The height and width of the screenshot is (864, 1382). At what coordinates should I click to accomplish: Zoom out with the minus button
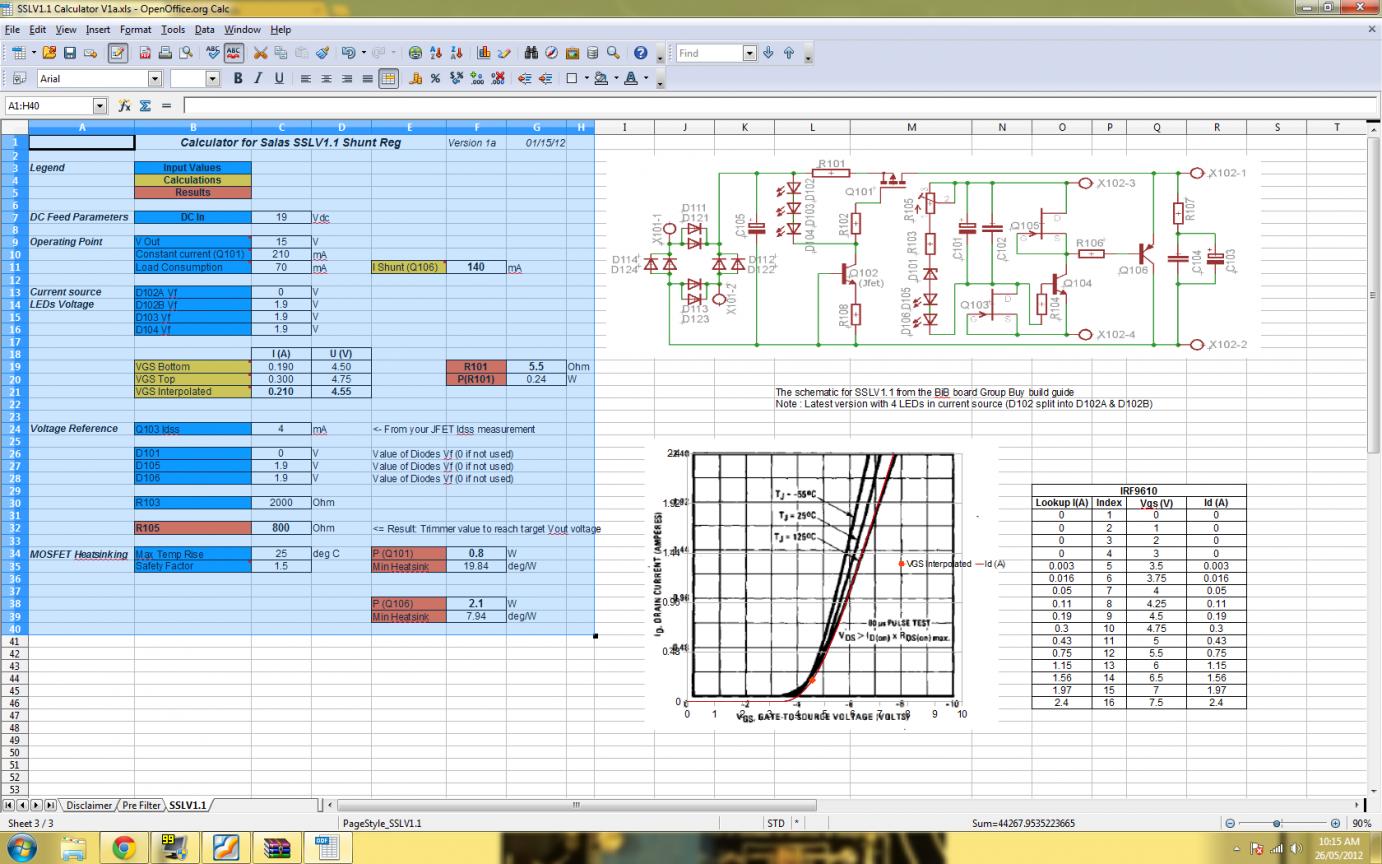(1230, 823)
